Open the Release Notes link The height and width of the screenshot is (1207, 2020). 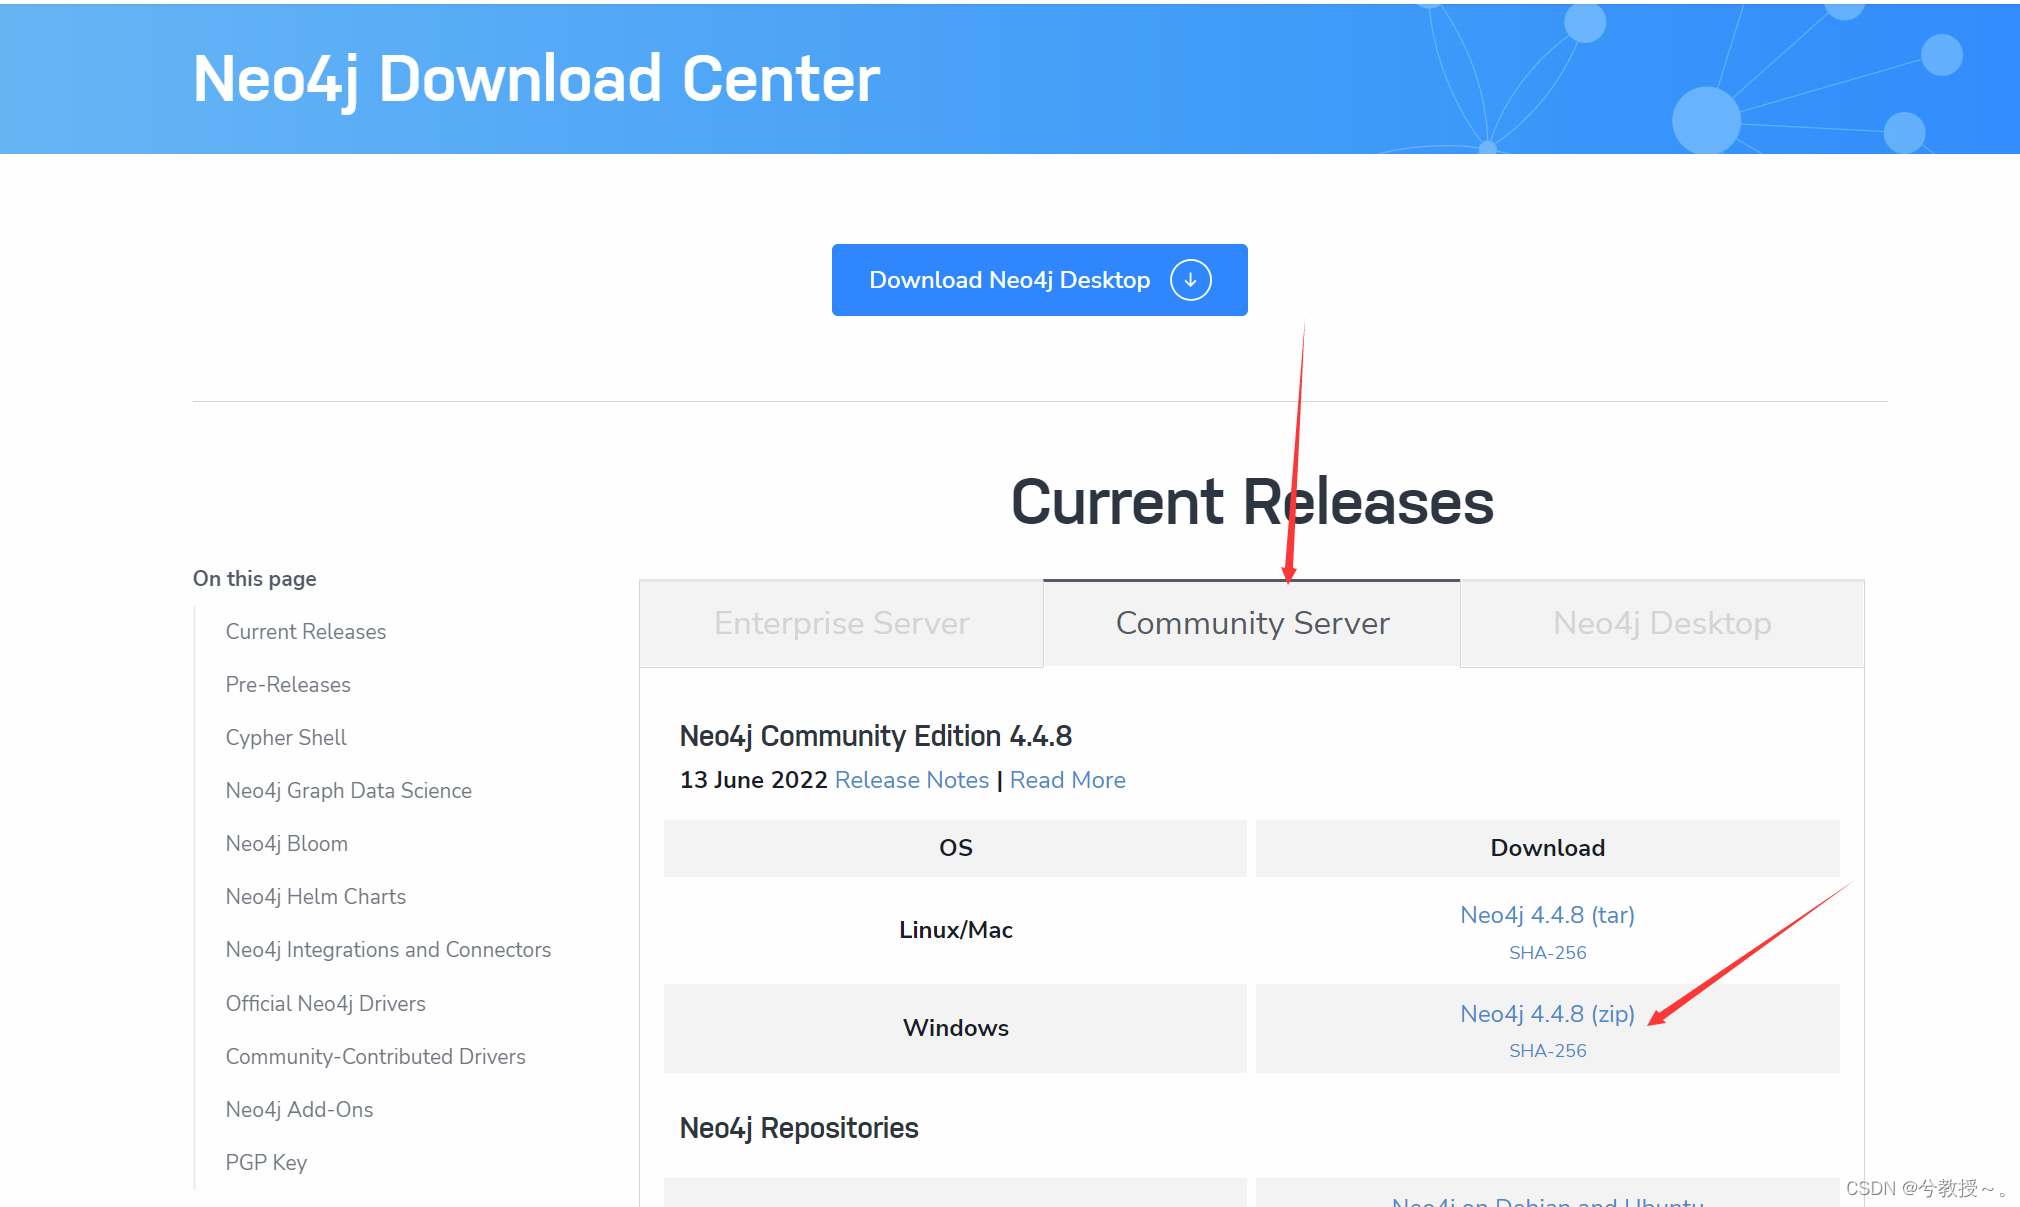pyautogui.click(x=912, y=780)
